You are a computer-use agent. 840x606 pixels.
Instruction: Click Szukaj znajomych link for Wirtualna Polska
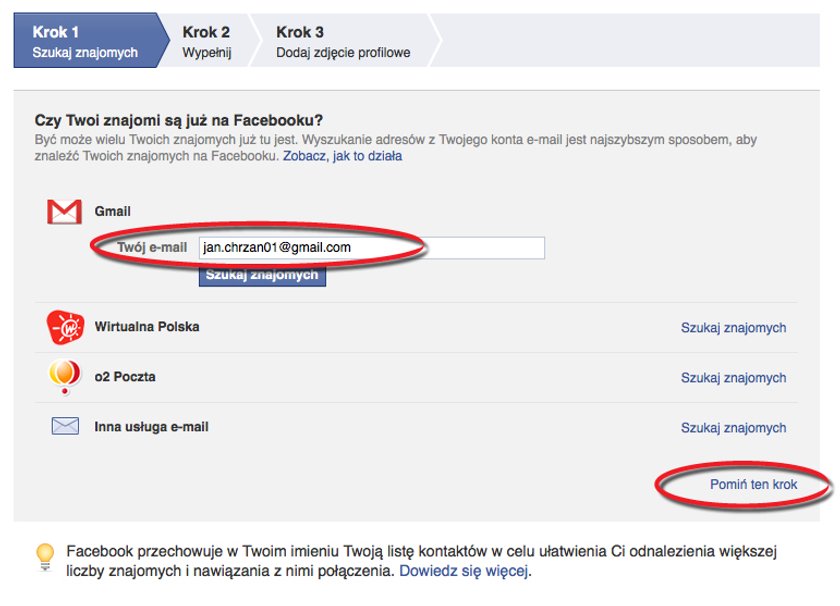733,327
